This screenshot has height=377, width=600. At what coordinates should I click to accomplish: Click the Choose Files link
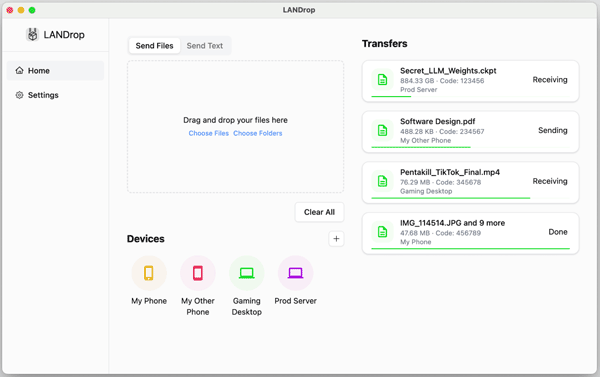[209, 133]
